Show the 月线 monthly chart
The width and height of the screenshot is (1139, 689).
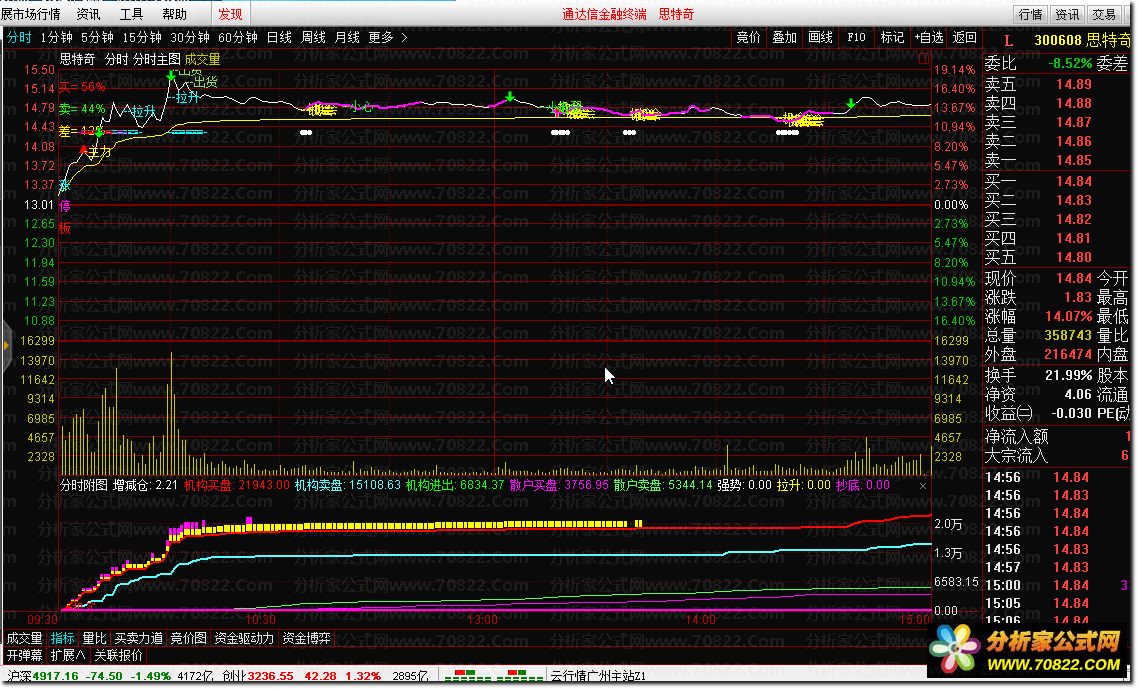tap(347, 37)
